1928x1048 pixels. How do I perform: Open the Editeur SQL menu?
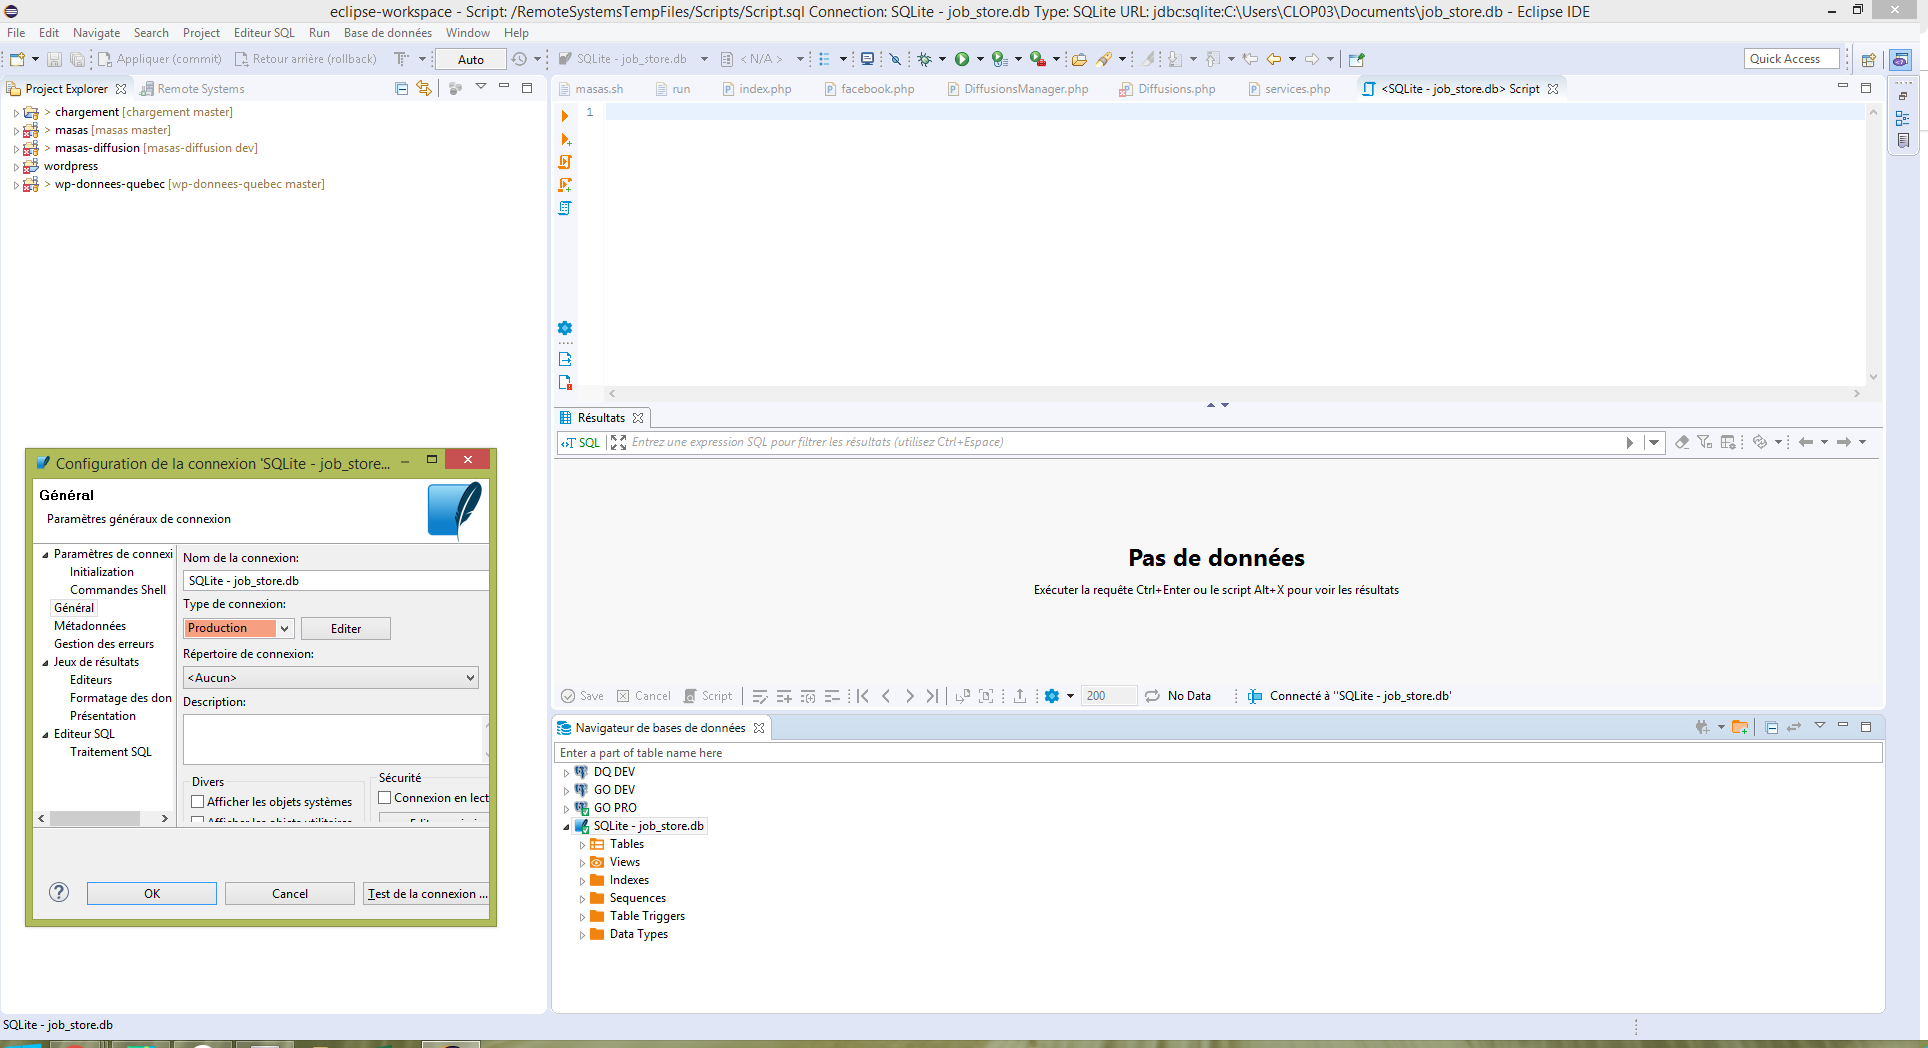click(264, 33)
